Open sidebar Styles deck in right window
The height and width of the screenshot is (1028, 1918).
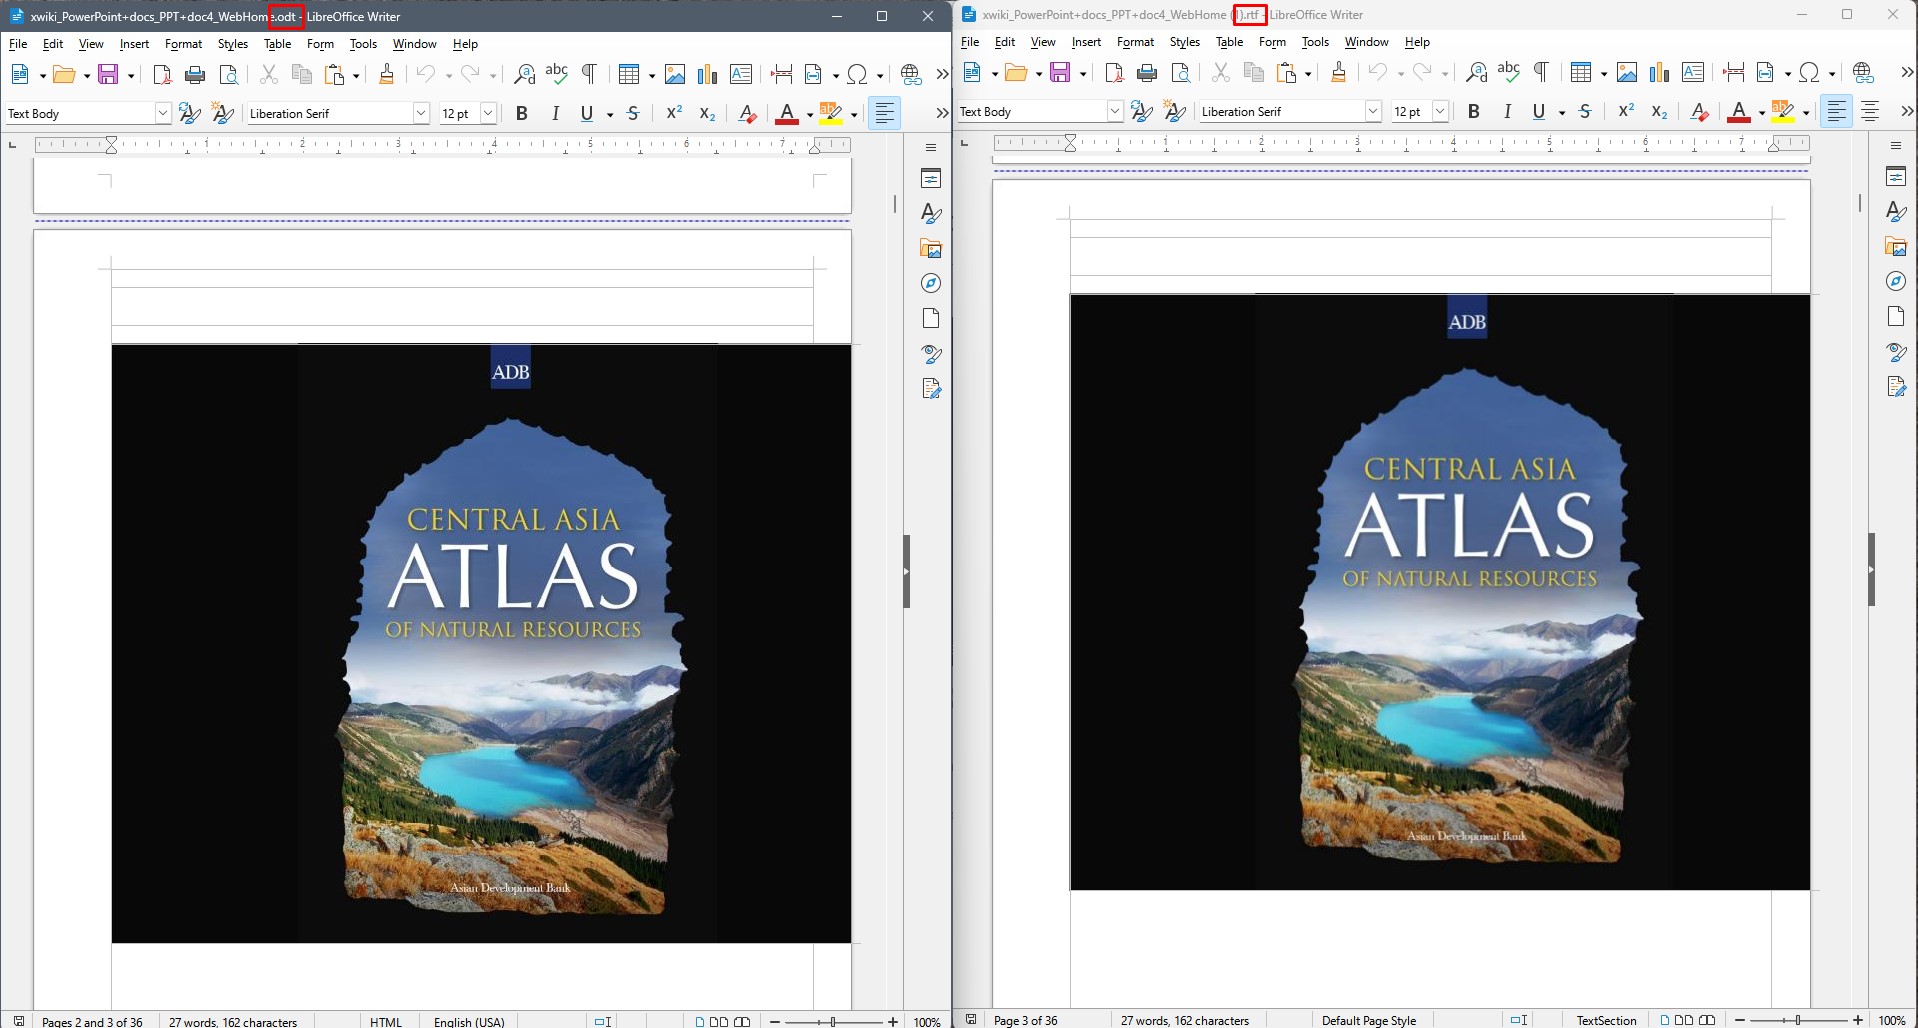tap(1896, 212)
